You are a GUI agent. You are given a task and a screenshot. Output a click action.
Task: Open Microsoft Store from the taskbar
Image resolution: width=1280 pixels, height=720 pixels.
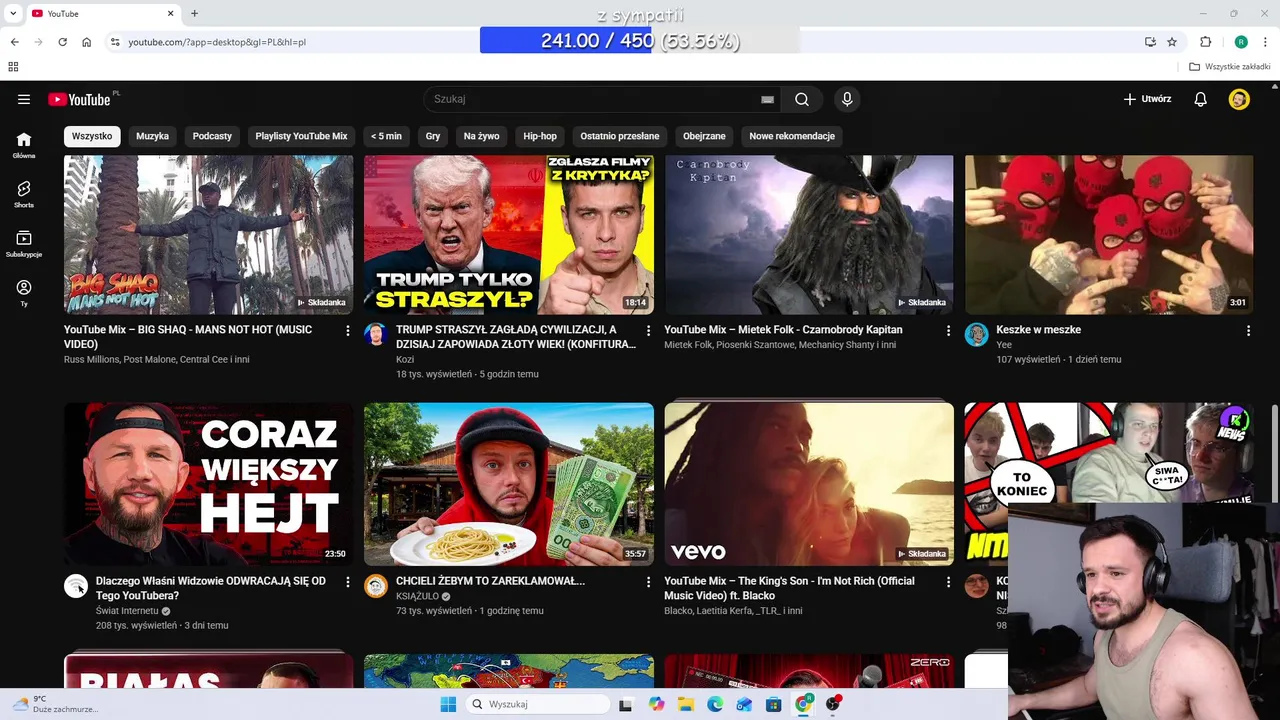(773, 704)
